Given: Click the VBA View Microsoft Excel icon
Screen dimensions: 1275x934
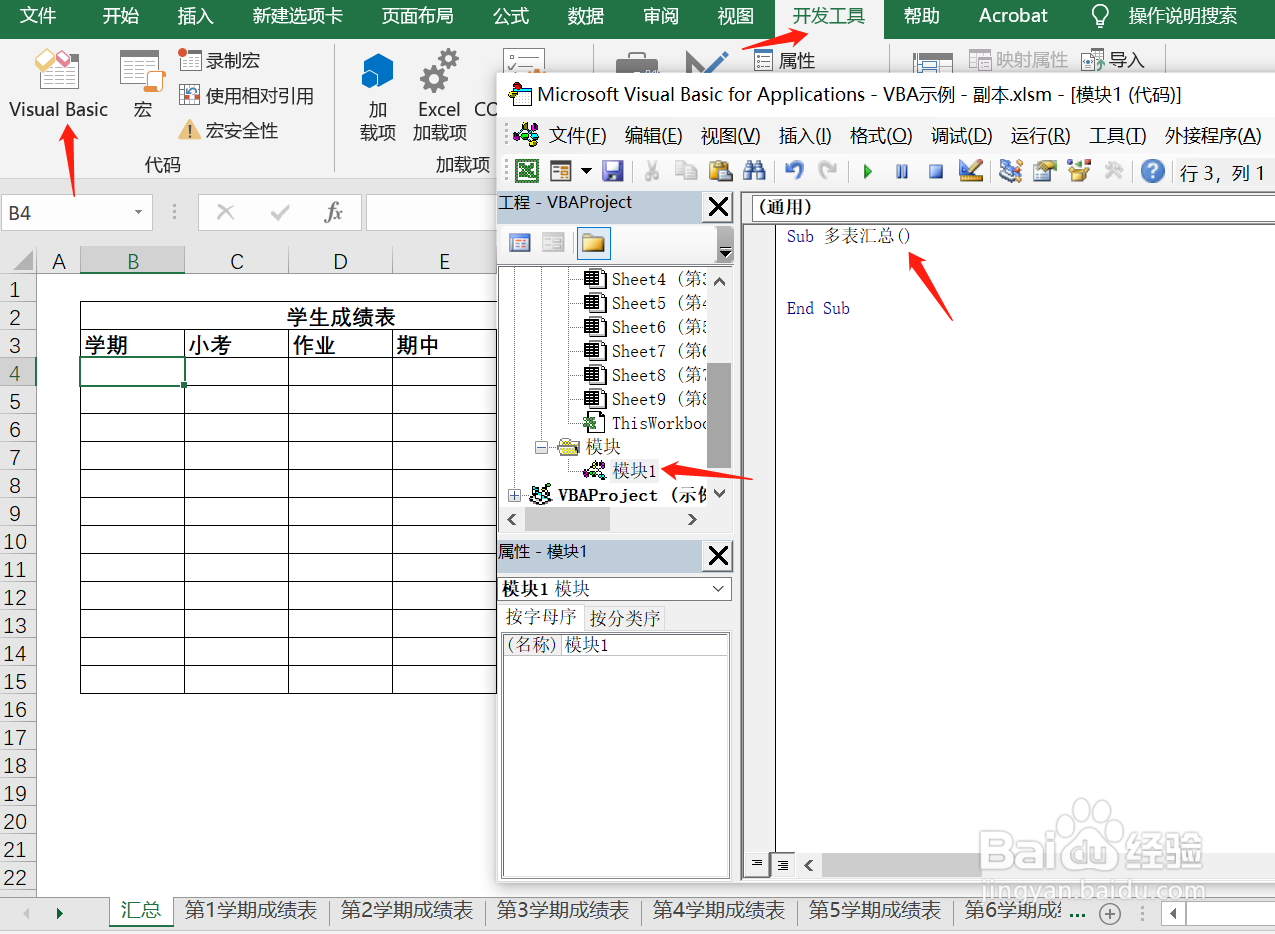Looking at the screenshot, I should 526,171.
